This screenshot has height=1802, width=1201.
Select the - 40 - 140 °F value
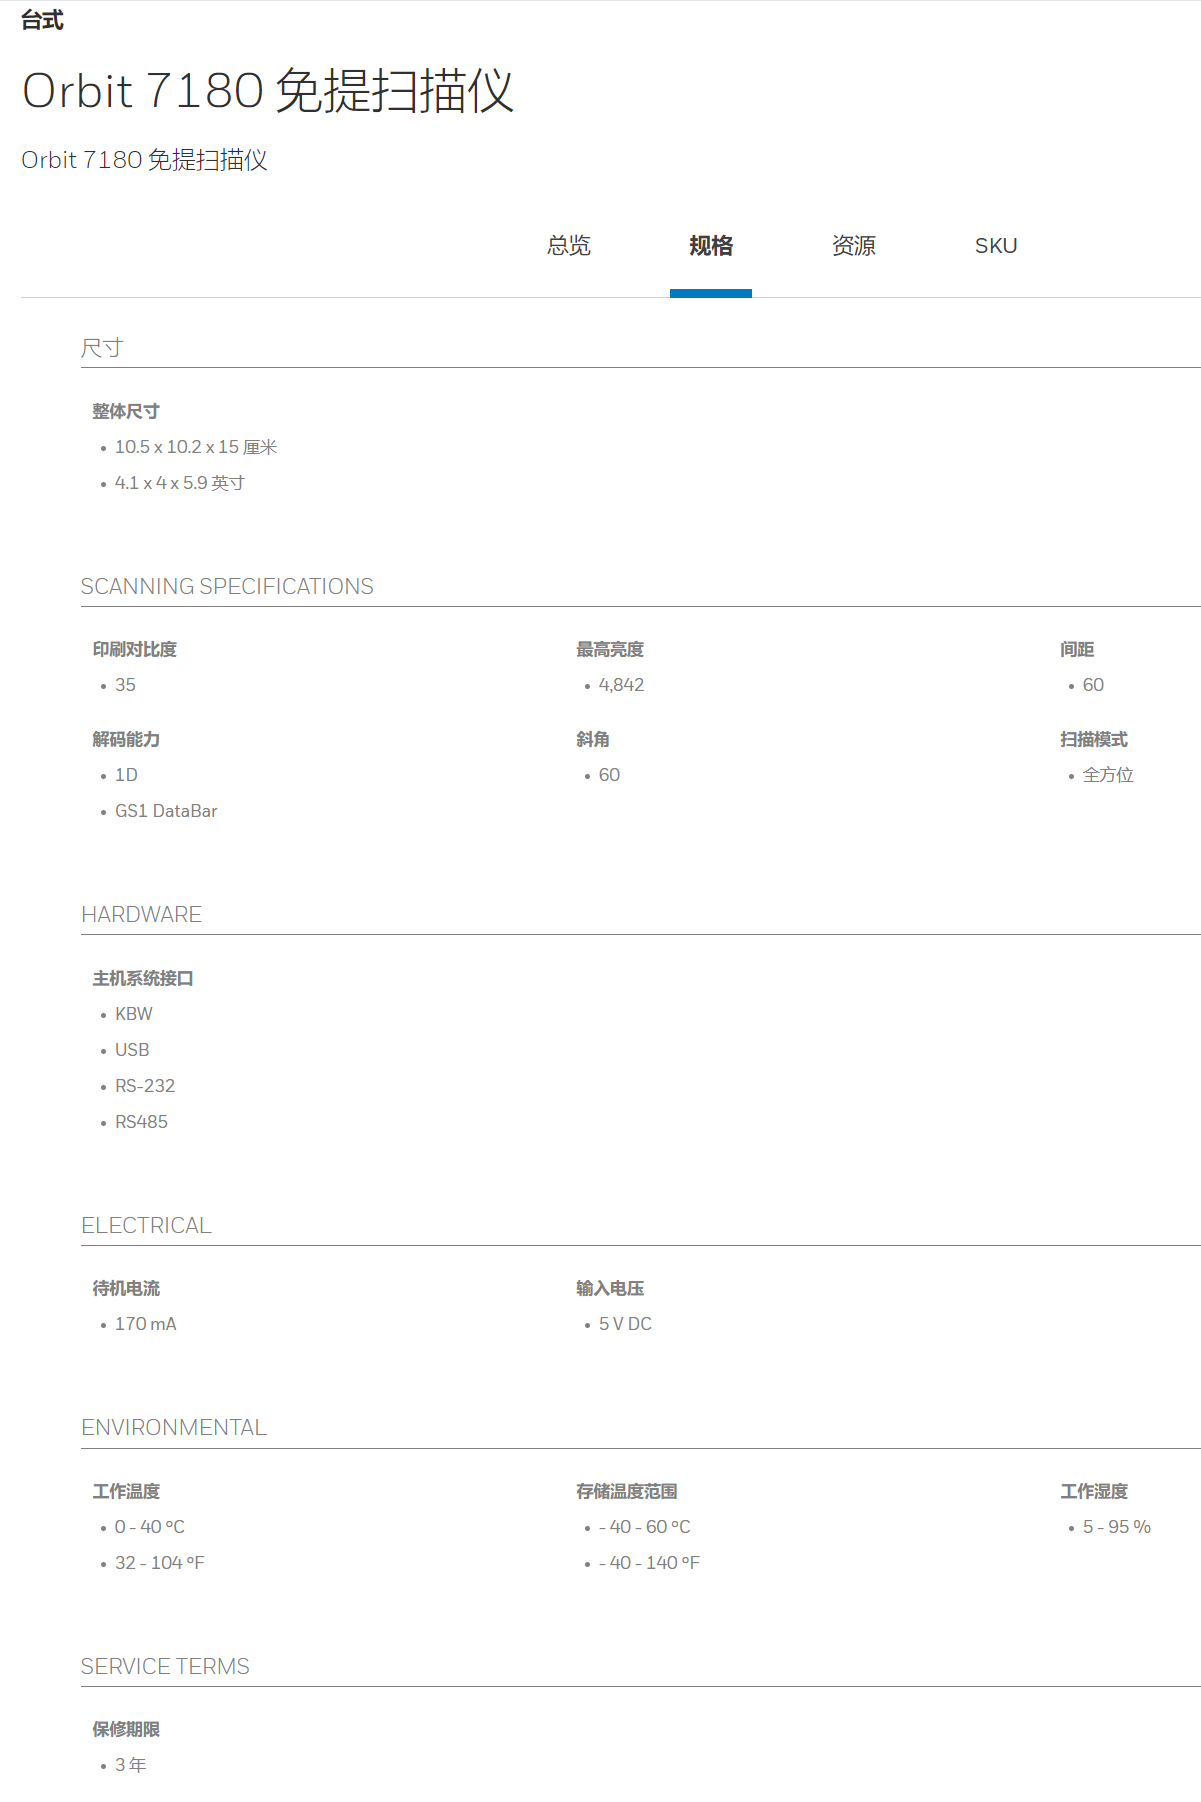(649, 1563)
